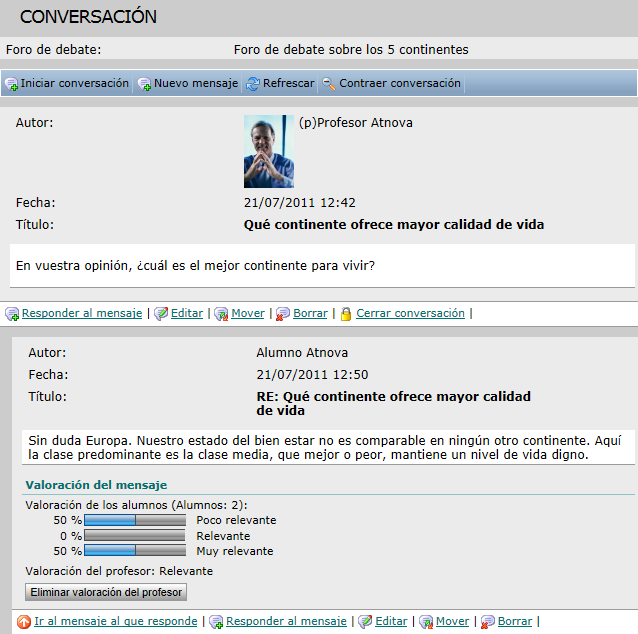The width and height of the screenshot is (638, 634).
Task: Click the Muy relevante rating bar
Action: point(135,551)
